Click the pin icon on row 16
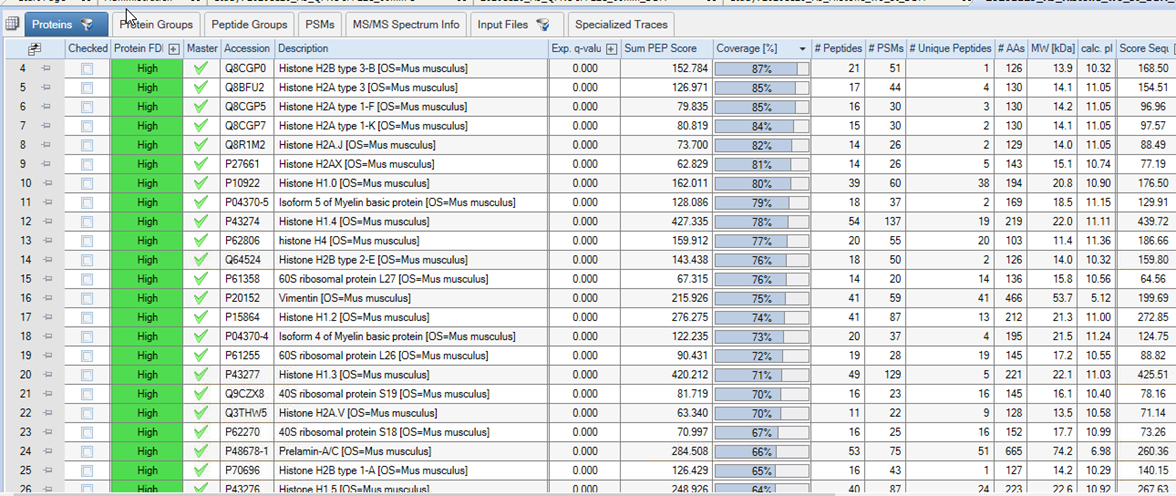This screenshot has height=496, width=1176. point(45,299)
